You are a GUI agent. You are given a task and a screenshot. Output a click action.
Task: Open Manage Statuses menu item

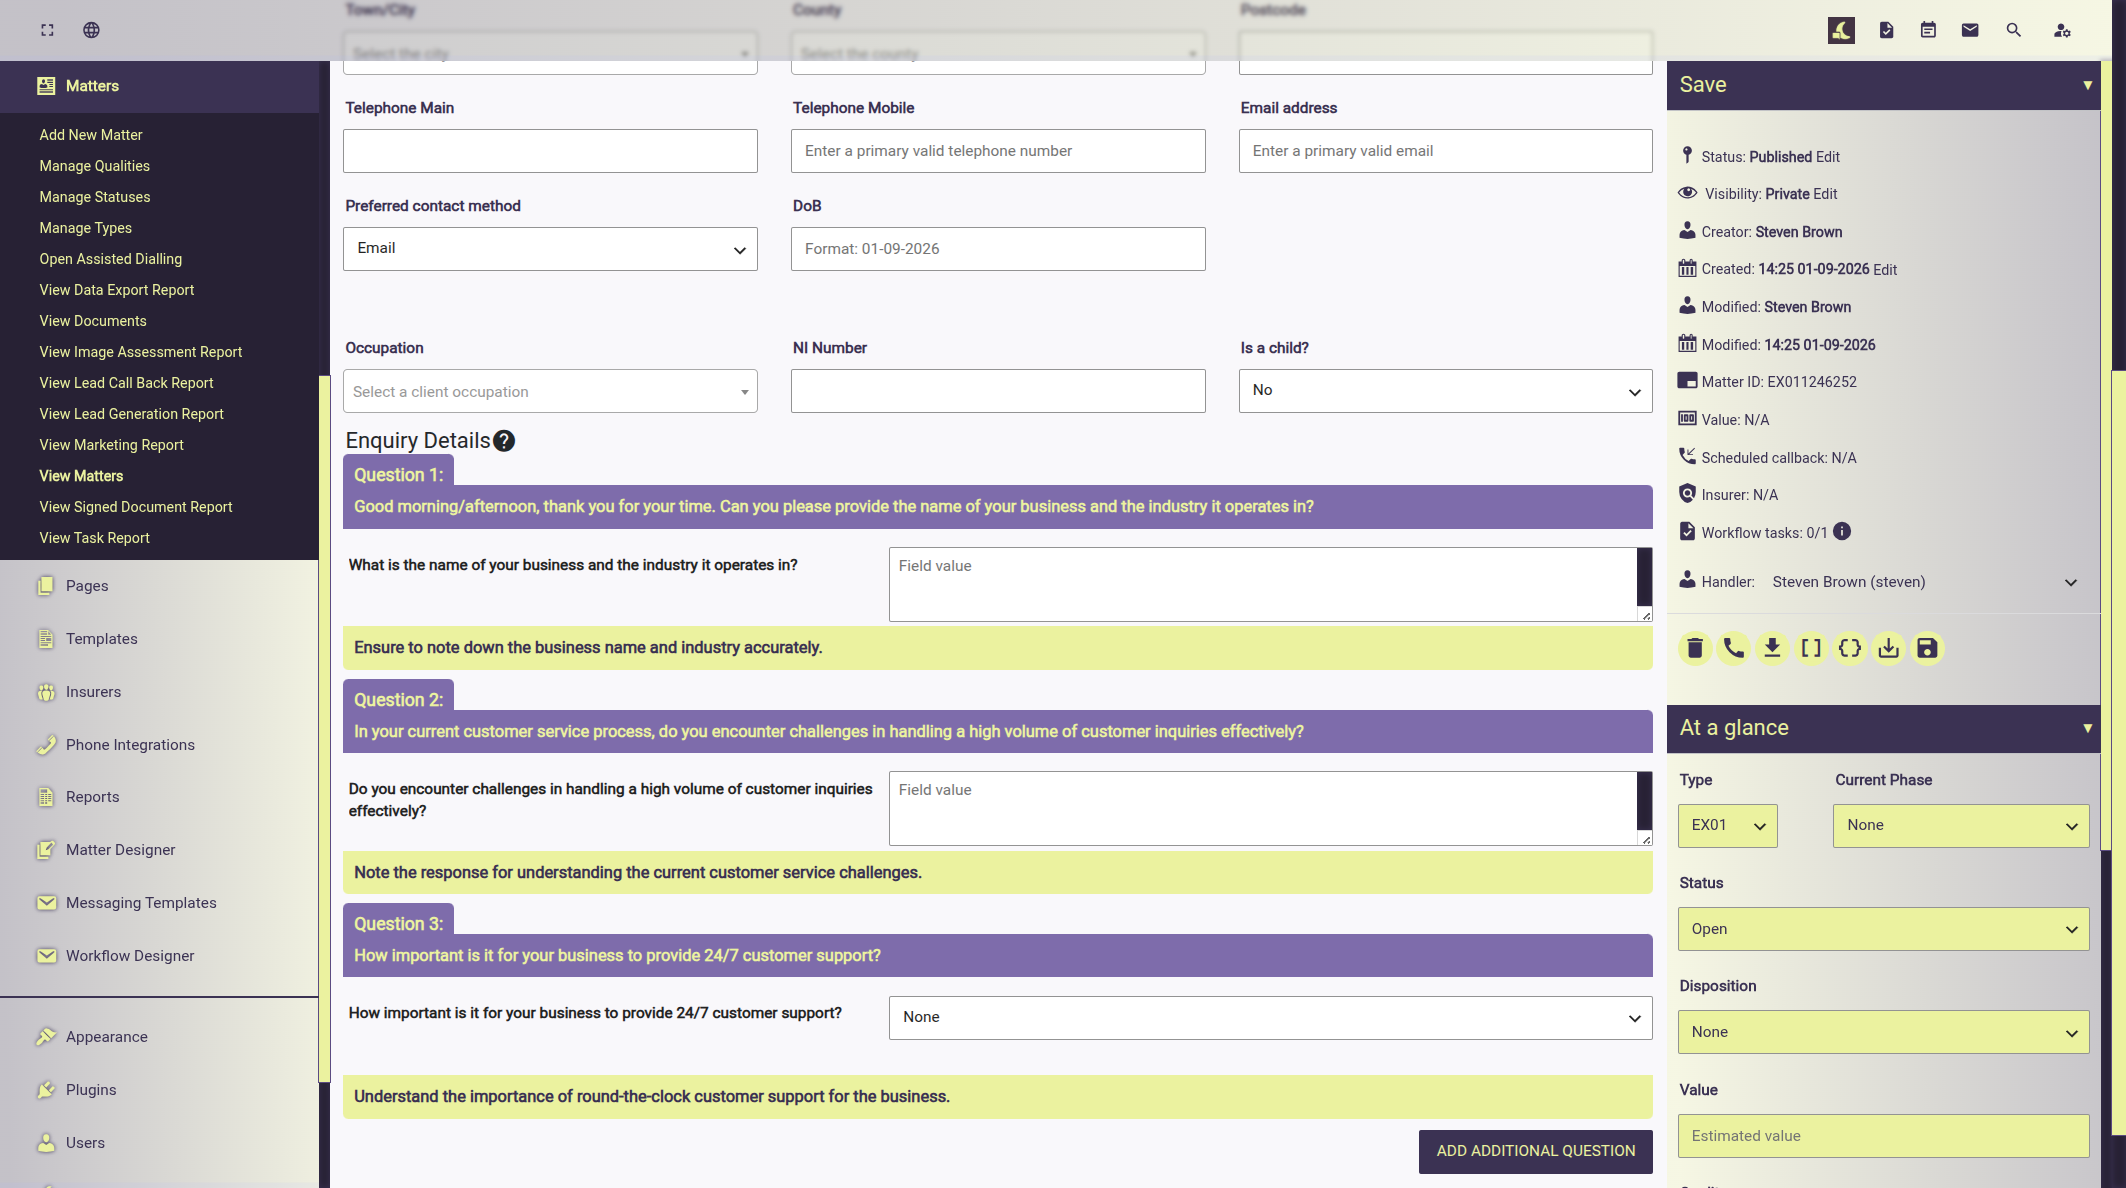pos(95,197)
